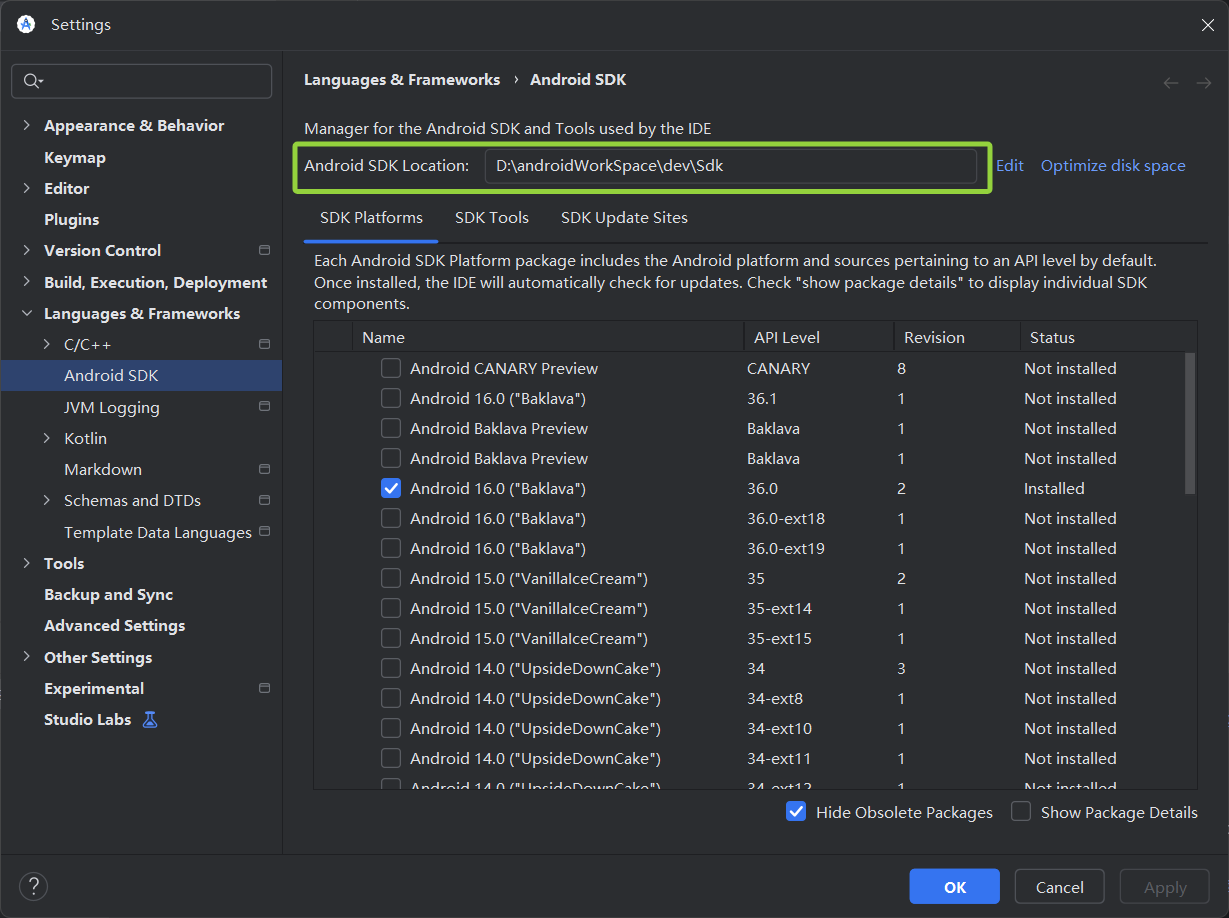
Task: Switch to SDK Platforms tab
Action: coord(371,217)
